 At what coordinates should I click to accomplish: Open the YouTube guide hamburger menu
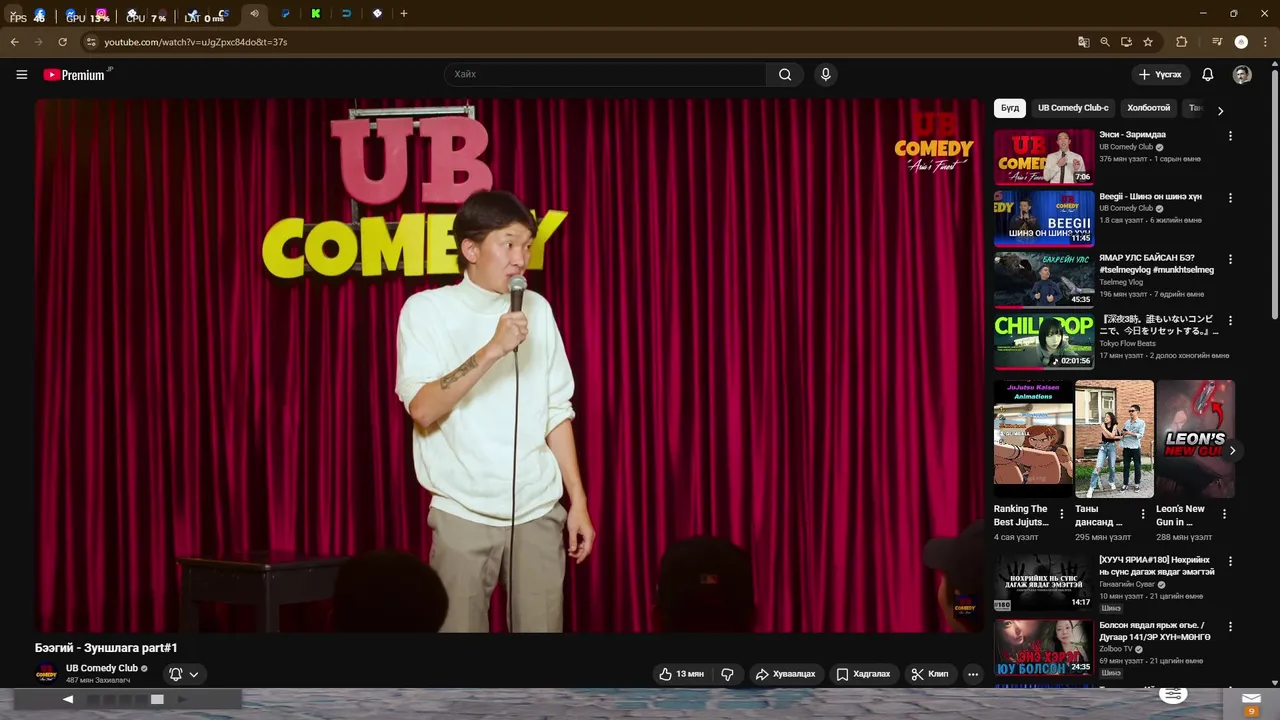[21, 74]
